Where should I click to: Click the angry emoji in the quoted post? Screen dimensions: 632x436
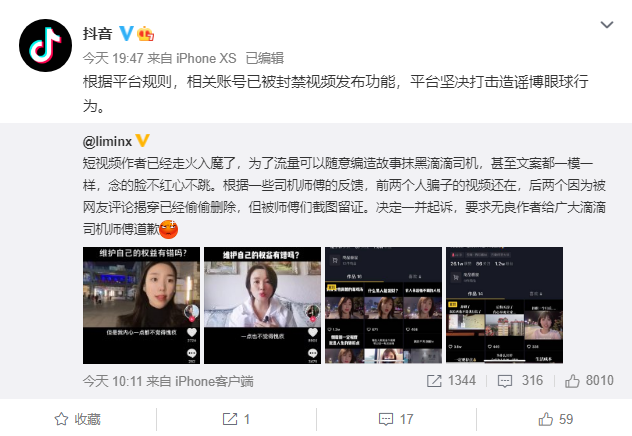coord(168,229)
